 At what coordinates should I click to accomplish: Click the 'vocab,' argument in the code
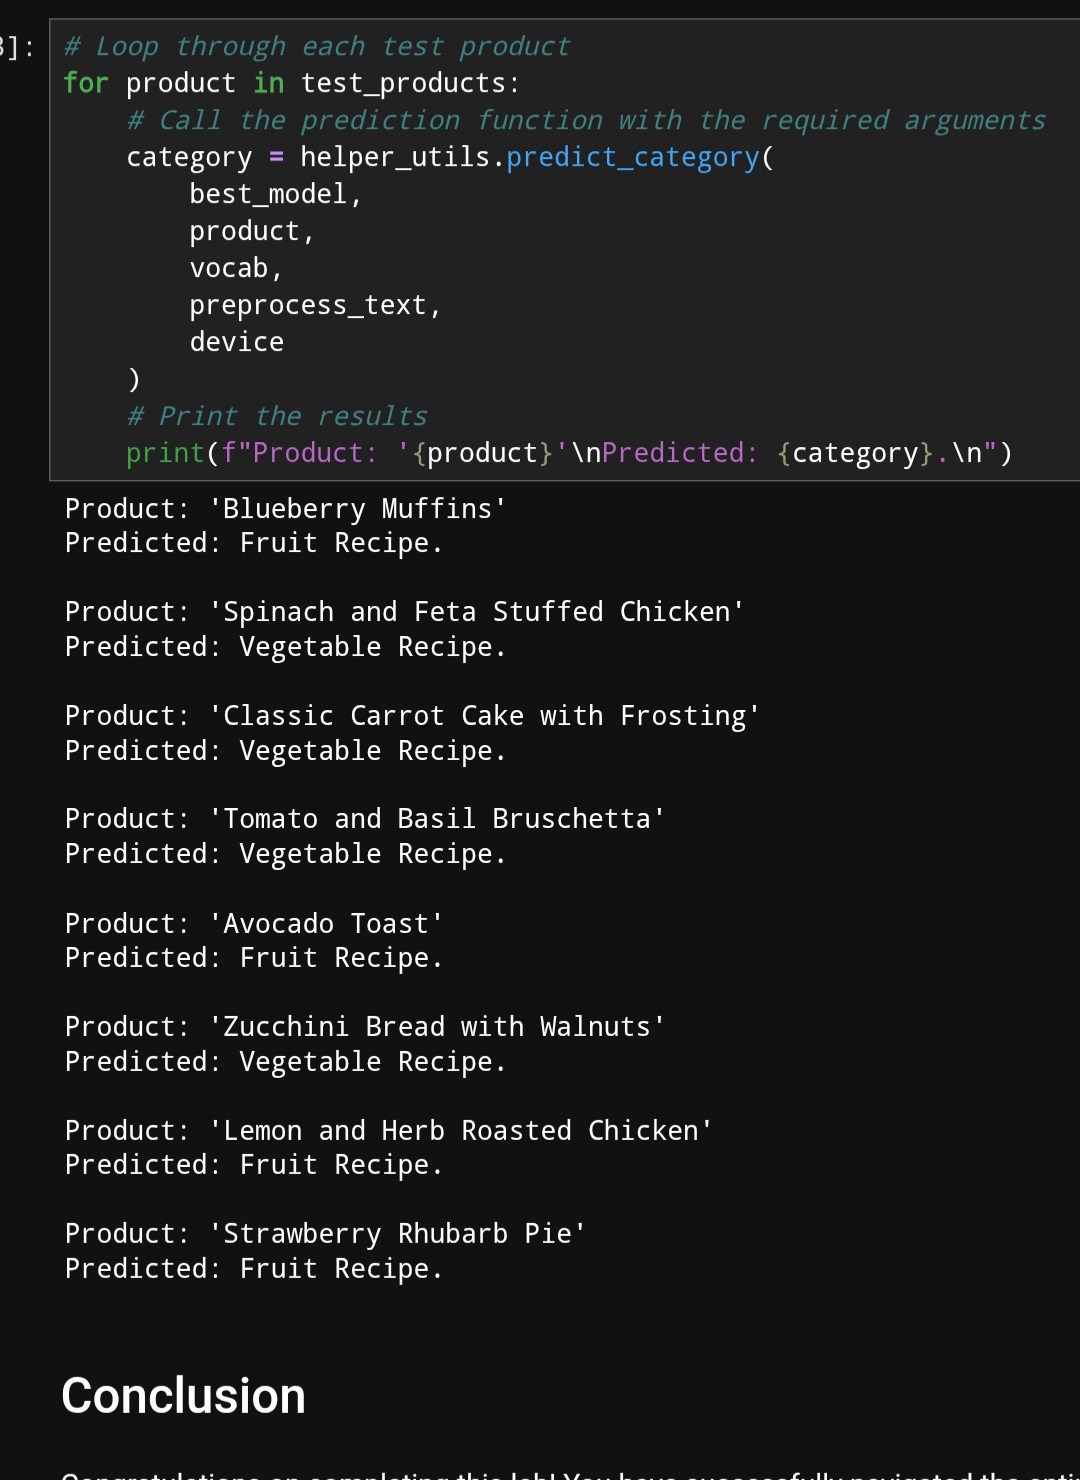click(x=236, y=268)
